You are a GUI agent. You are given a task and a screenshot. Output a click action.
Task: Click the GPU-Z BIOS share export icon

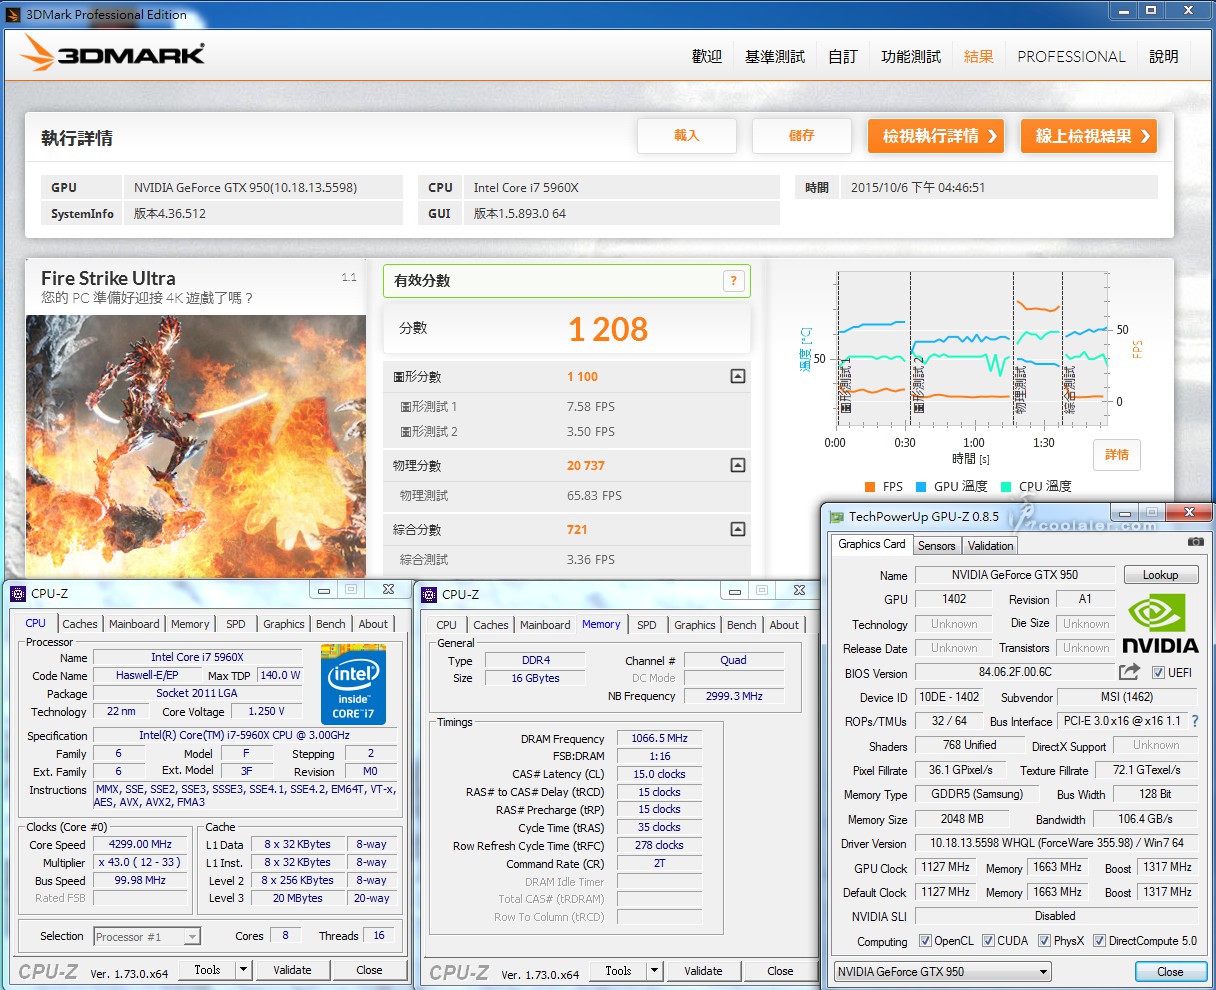[x=1129, y=672]
